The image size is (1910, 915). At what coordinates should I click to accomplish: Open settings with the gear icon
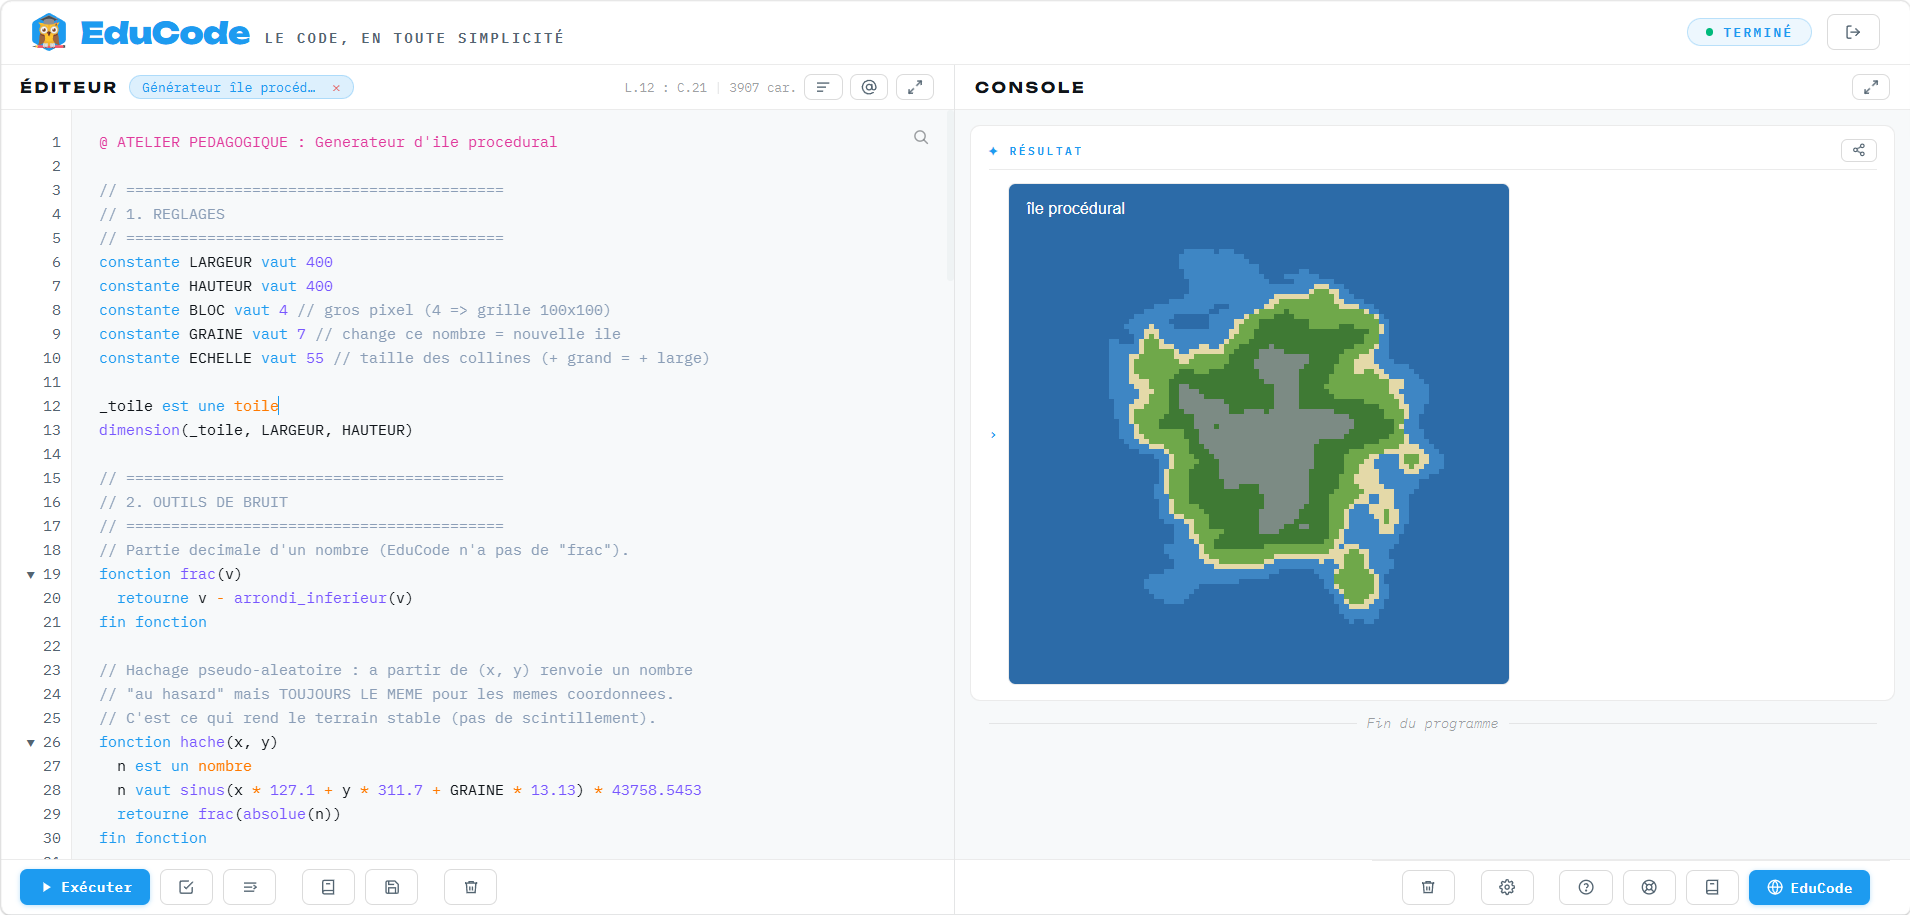(1507, 887)
